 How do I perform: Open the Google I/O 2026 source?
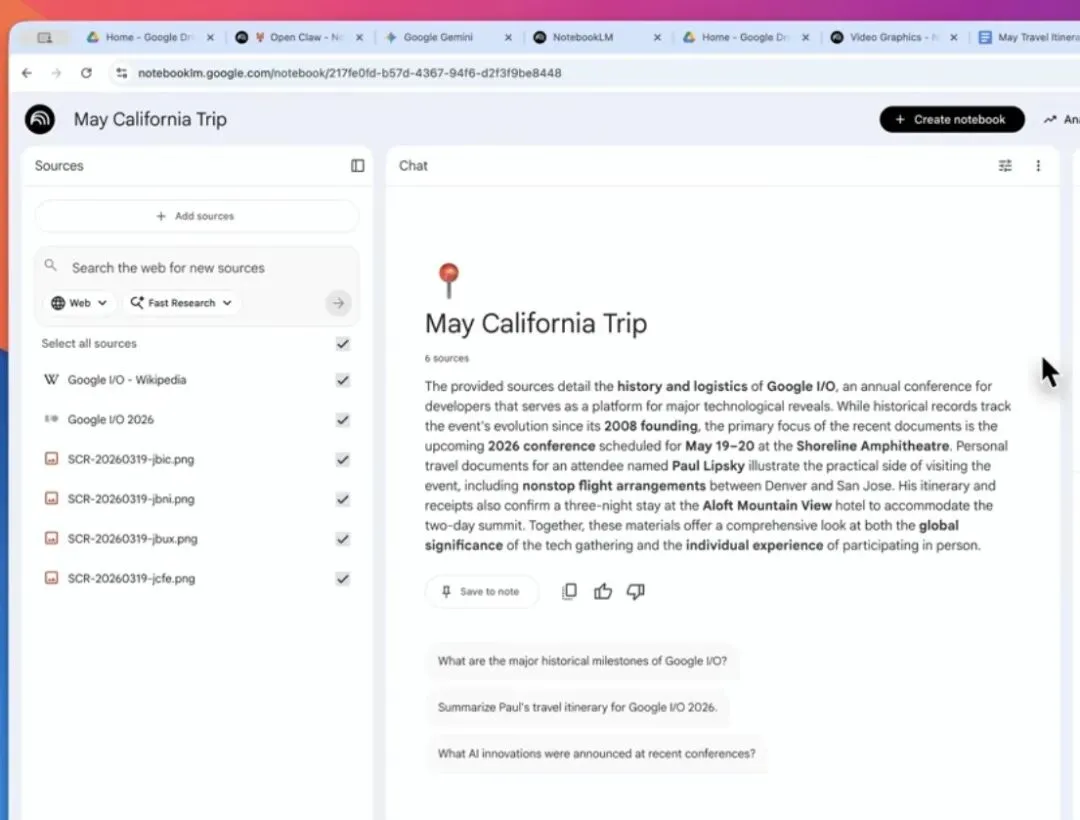pos(110,419)
